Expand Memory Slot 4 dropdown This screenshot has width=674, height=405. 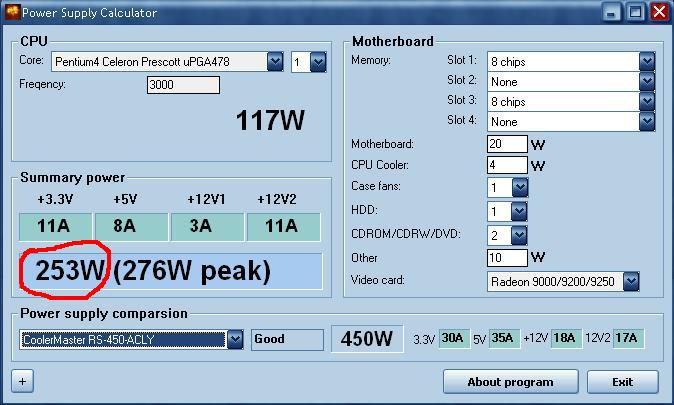(x=646, y=121)
